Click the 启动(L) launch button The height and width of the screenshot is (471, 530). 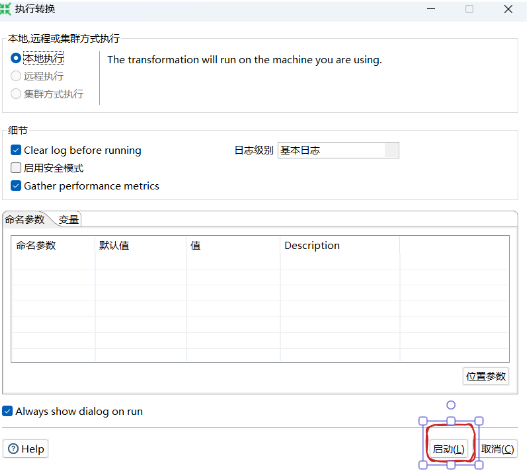449,449
